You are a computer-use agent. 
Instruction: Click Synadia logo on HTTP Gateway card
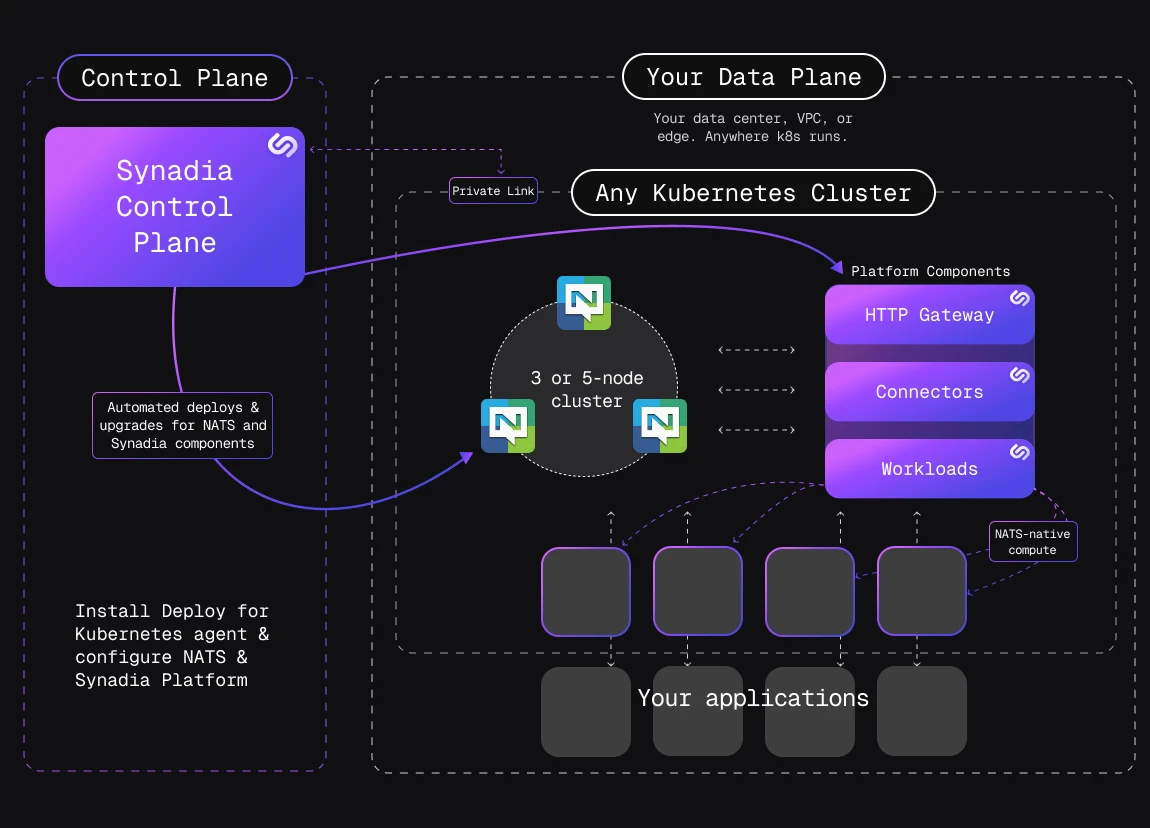pos(1020,298)
